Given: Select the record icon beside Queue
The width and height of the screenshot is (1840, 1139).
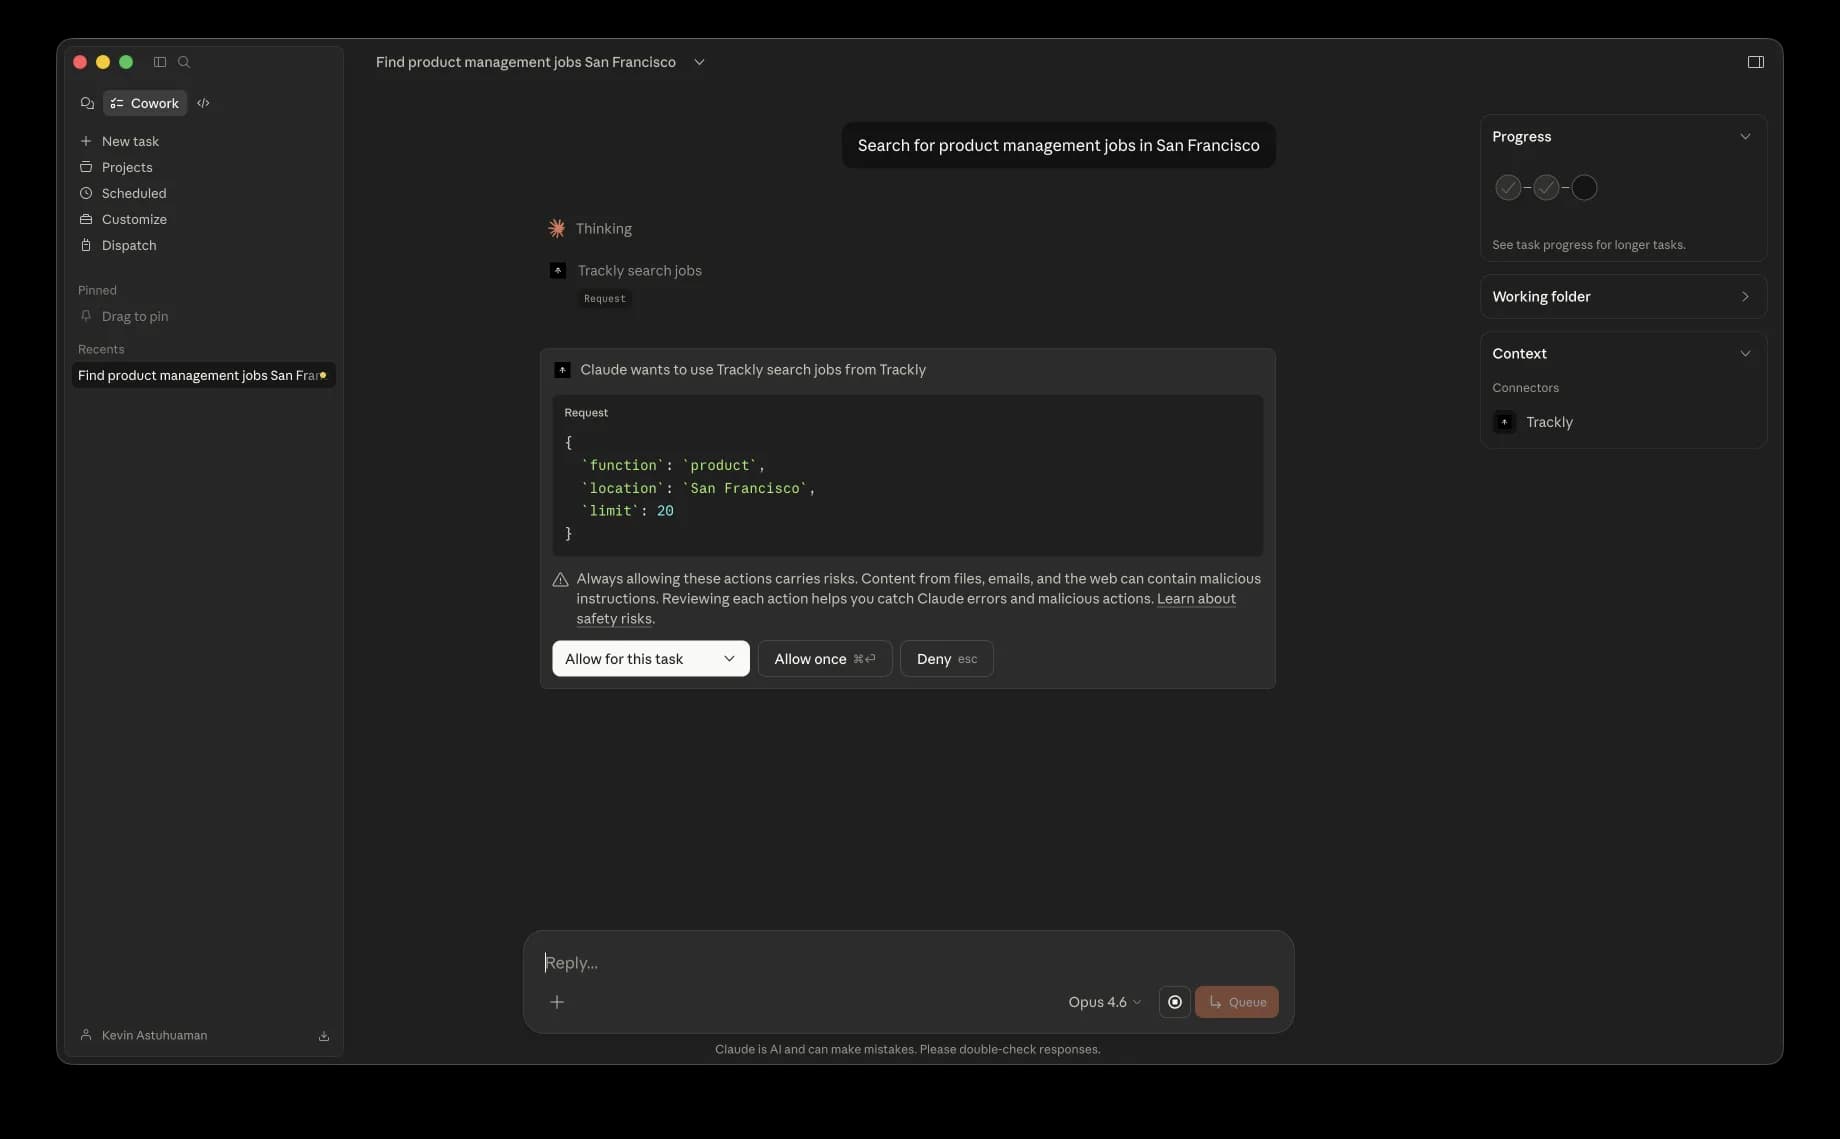Looking at the screenshot, I should pyautogui.click(x=1174, y=1002).
